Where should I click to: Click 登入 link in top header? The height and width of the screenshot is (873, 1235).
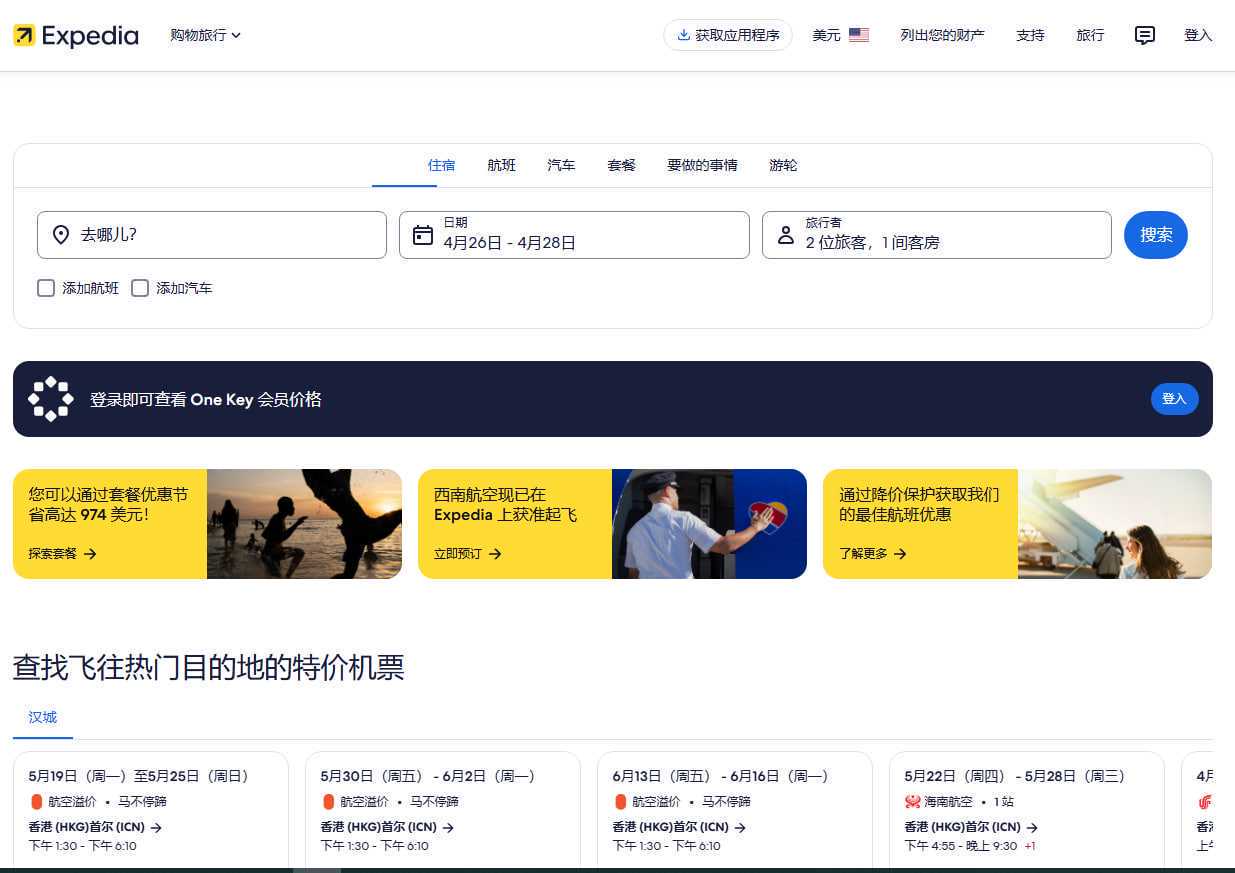point(1198,35)
